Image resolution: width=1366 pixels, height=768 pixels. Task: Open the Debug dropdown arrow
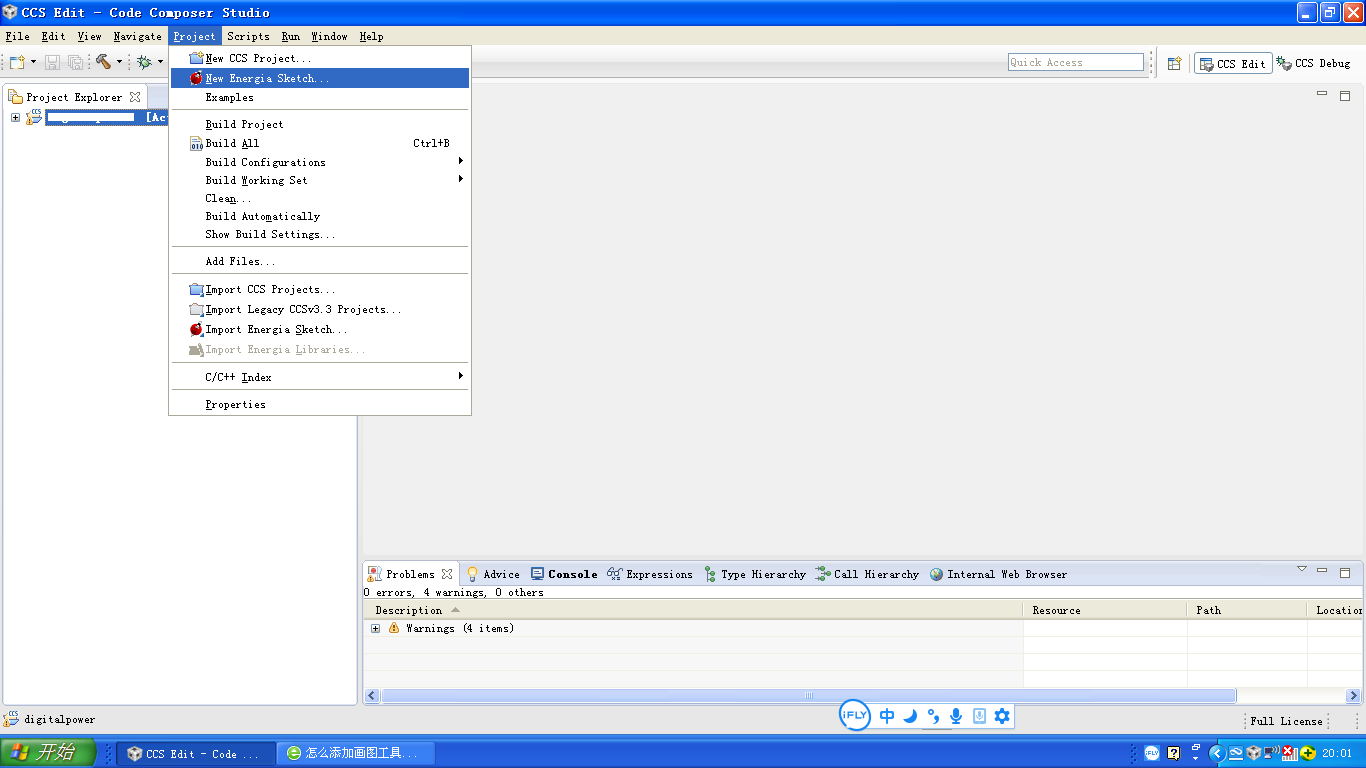tap(160, 62)
